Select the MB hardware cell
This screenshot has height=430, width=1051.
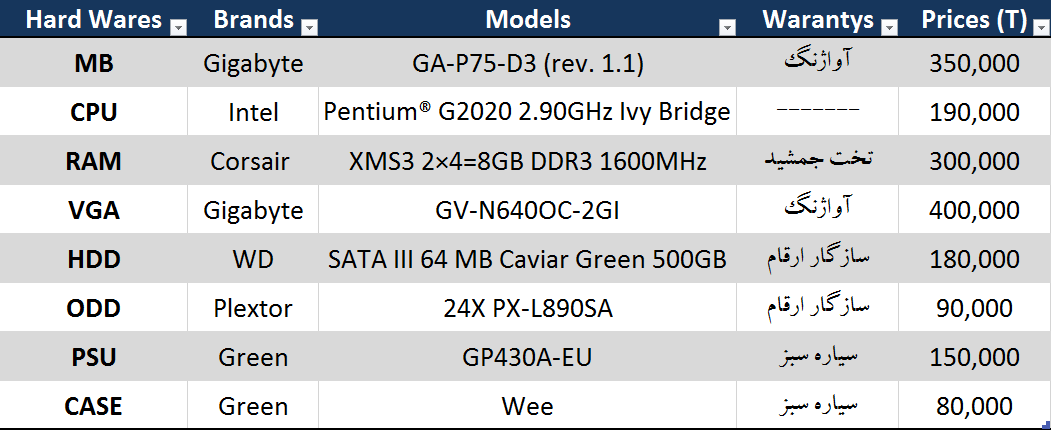pyautogui.click(x=94, y=64)
